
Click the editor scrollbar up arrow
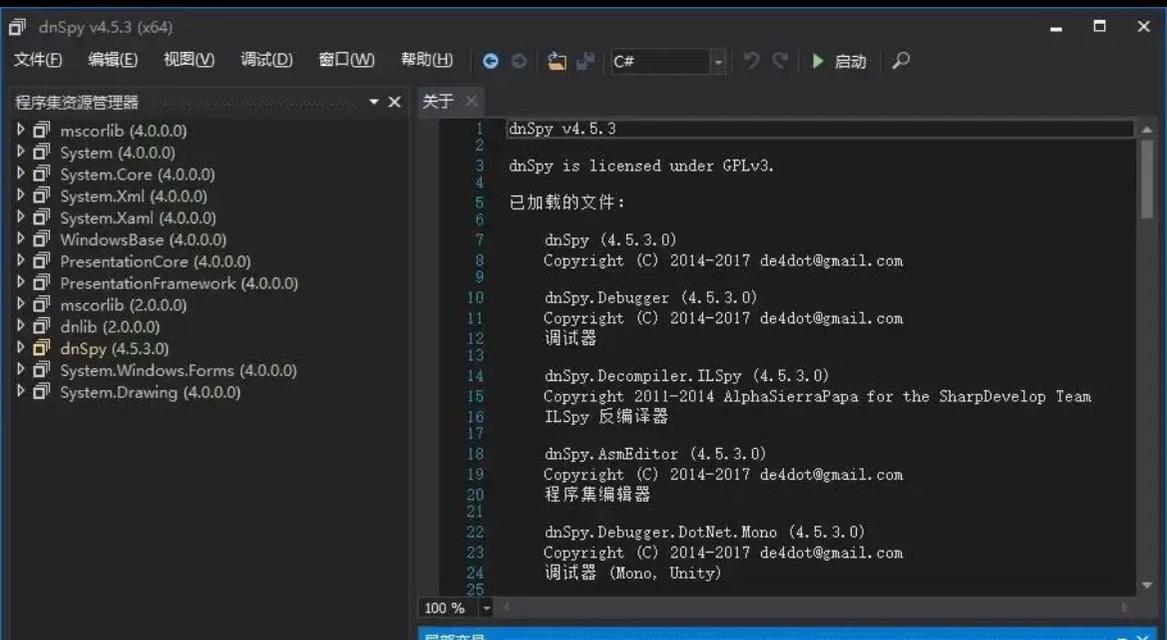tap(1147, 129)
